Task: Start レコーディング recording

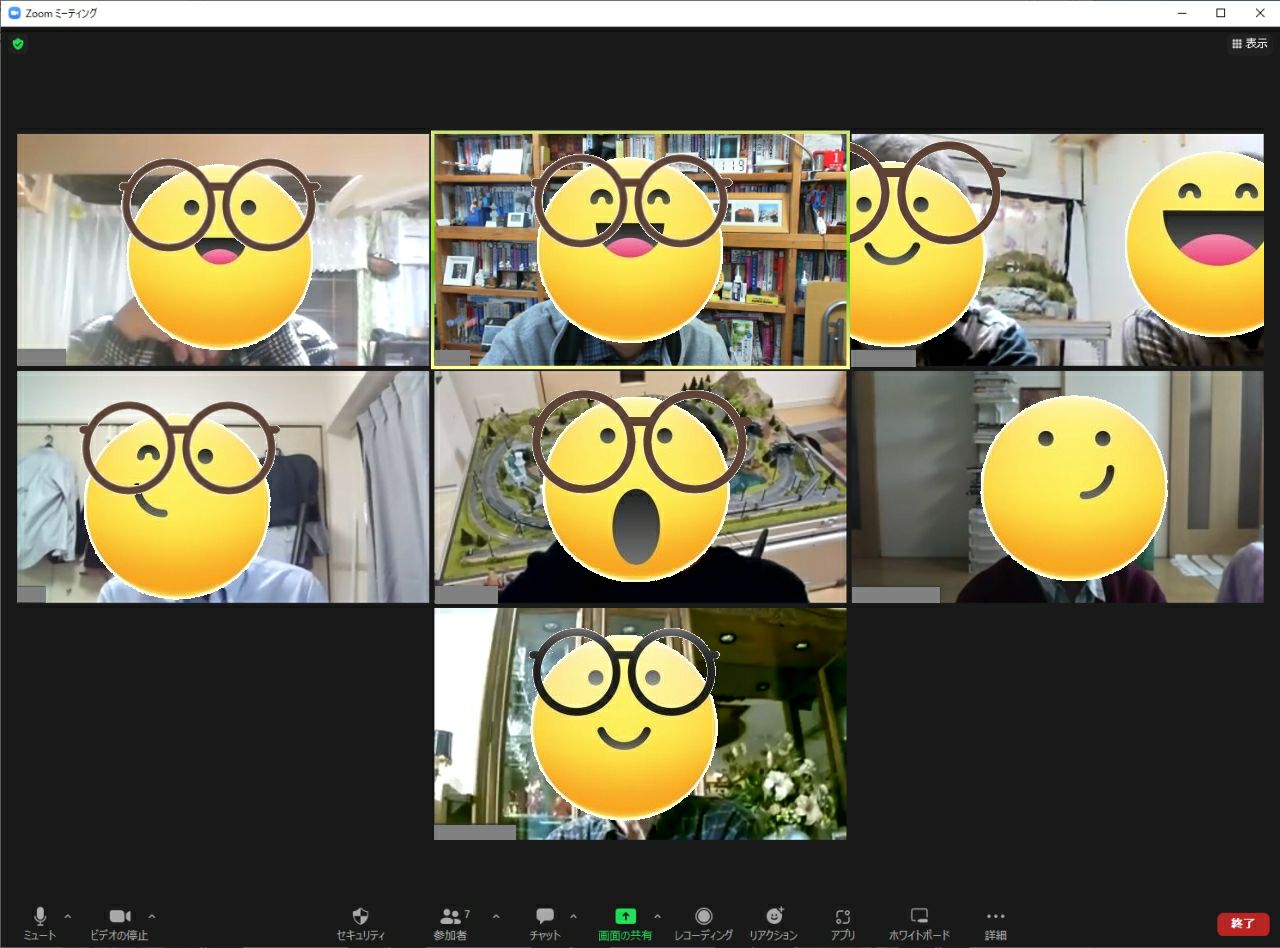Action: pos(704,923)
